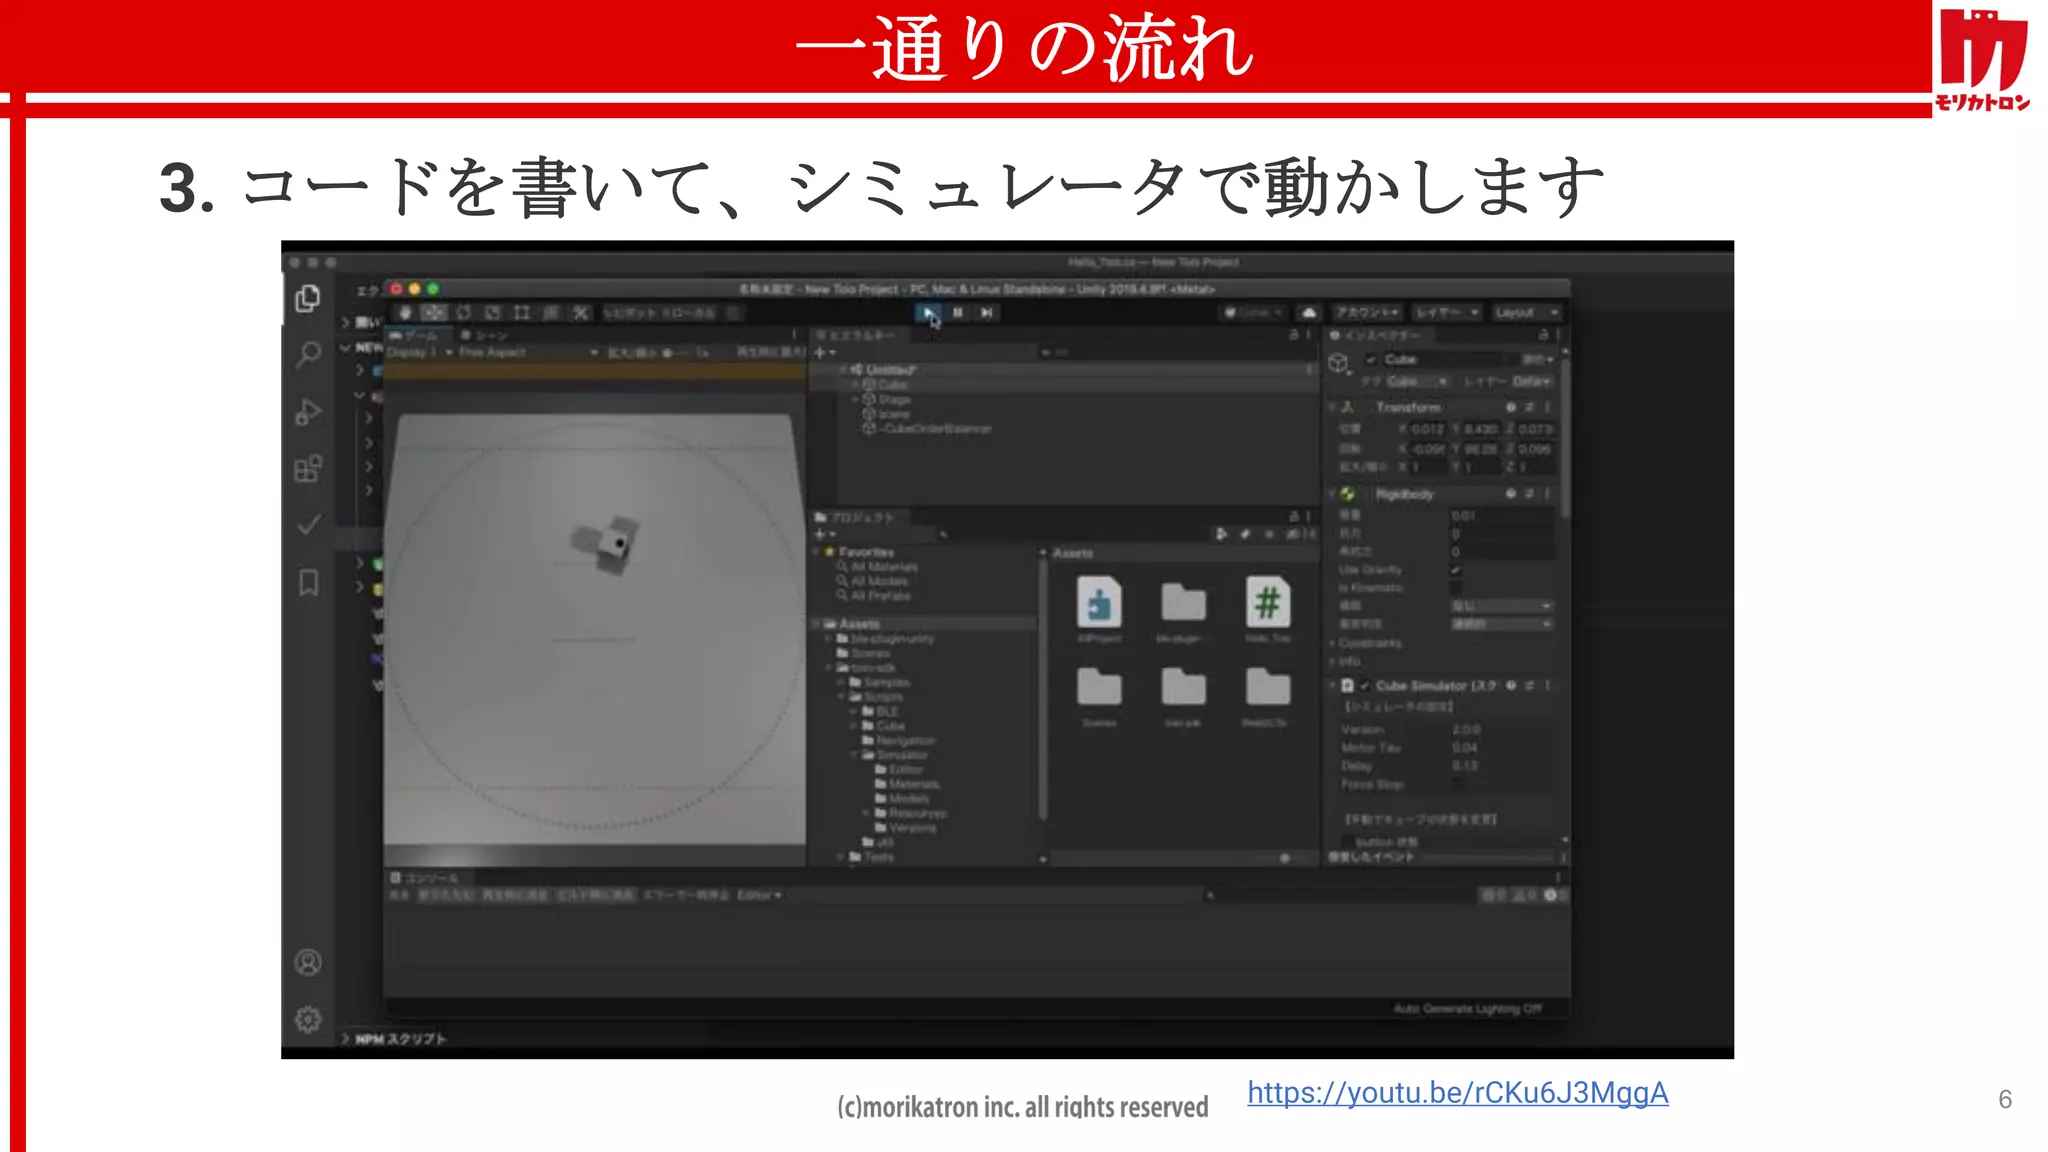Select Unity Move tool
The height and width of the screenshot is (1152, 2048).
tap(434, 313)
